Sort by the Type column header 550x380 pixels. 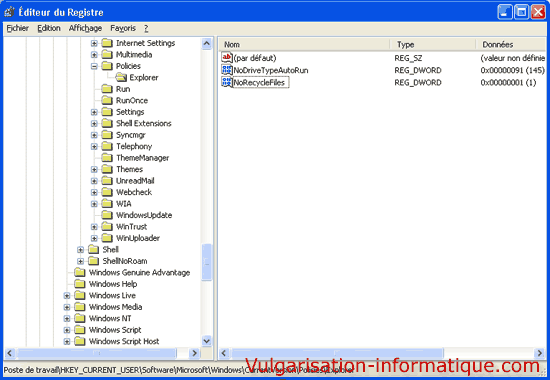[x=433, y=45]
